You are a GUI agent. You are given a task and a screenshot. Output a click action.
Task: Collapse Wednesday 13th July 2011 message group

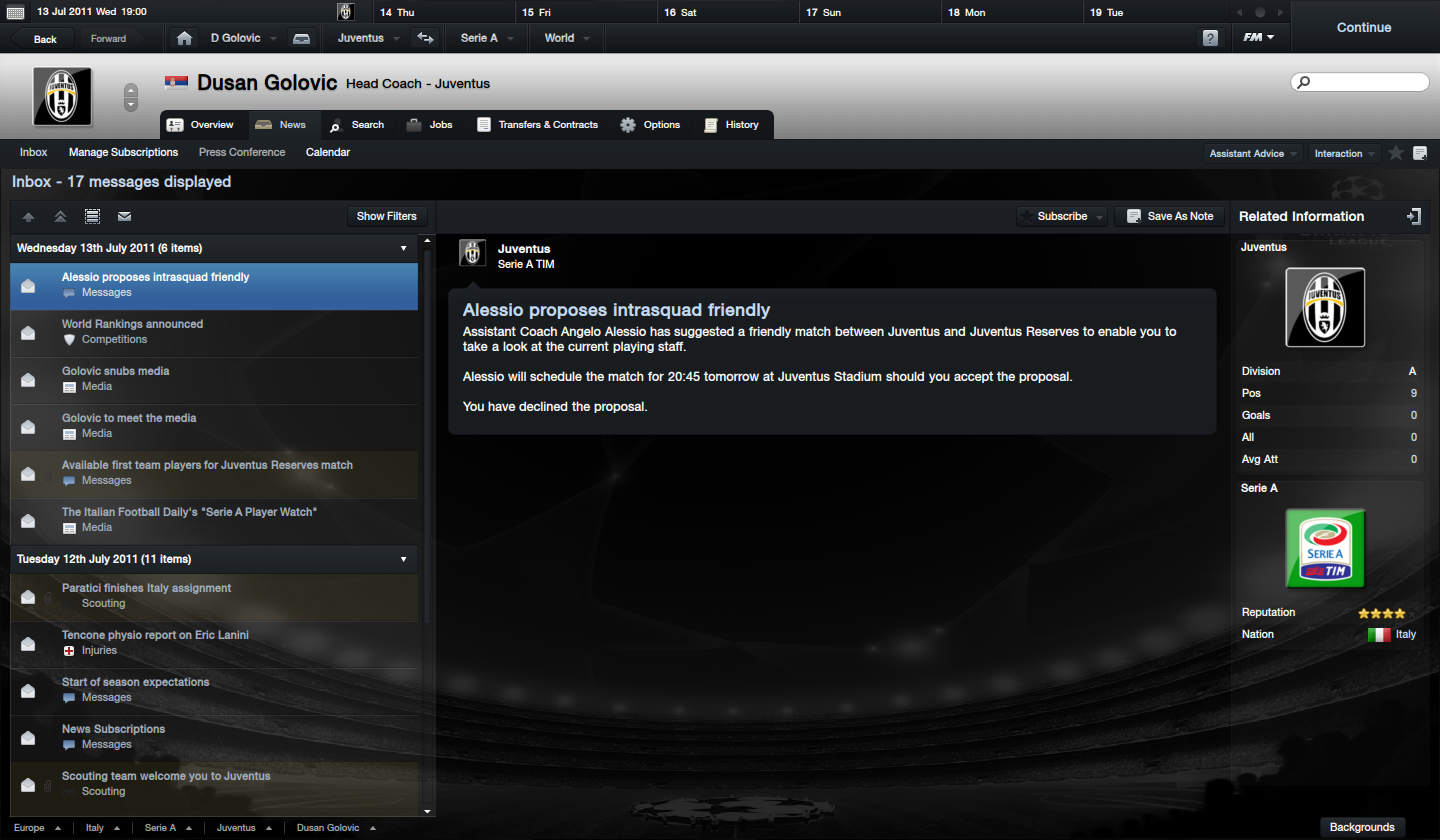tap(404, 248)
